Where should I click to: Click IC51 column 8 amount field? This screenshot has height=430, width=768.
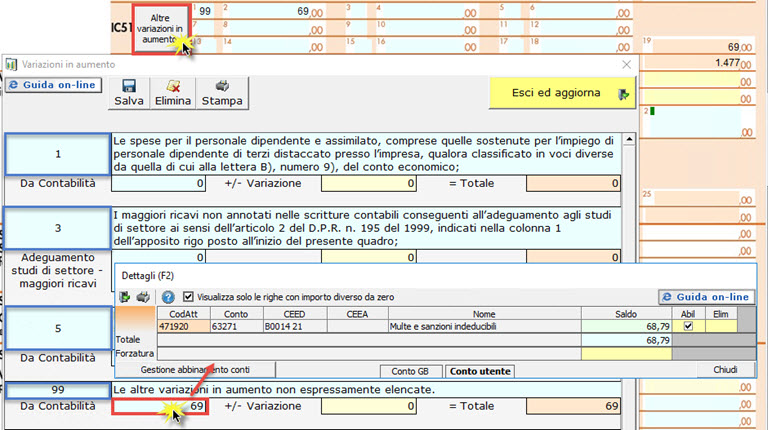[x=275, y=28]
